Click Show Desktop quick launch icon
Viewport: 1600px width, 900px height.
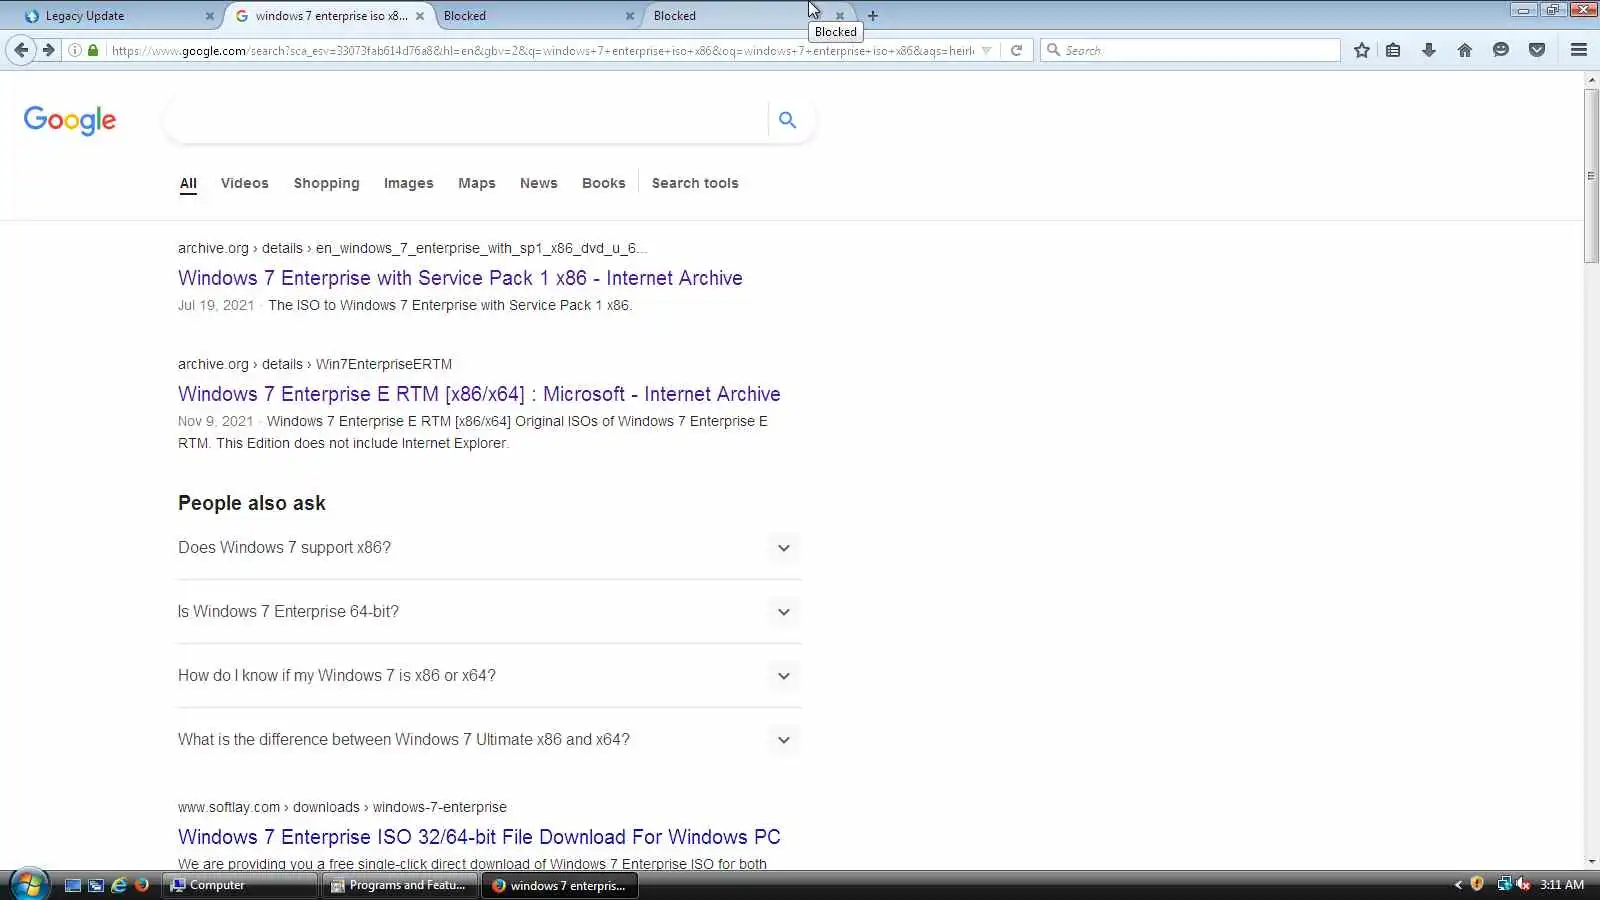73,885
